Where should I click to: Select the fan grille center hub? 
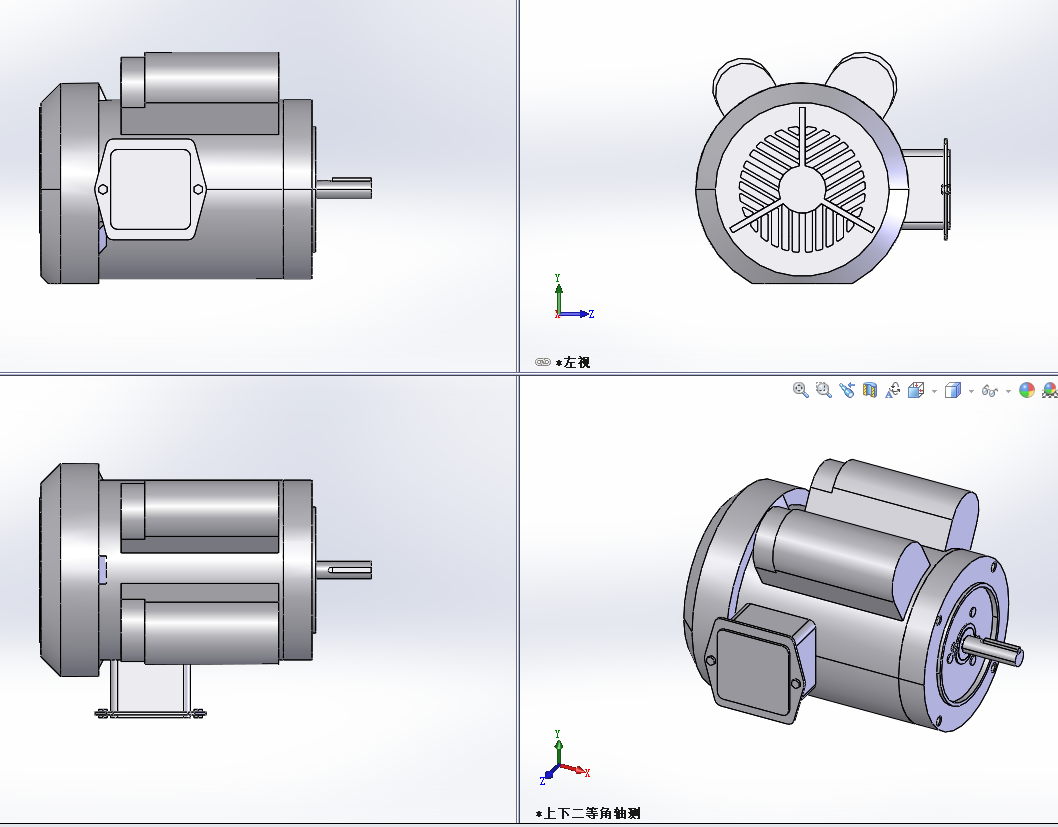tap(800, 185)
